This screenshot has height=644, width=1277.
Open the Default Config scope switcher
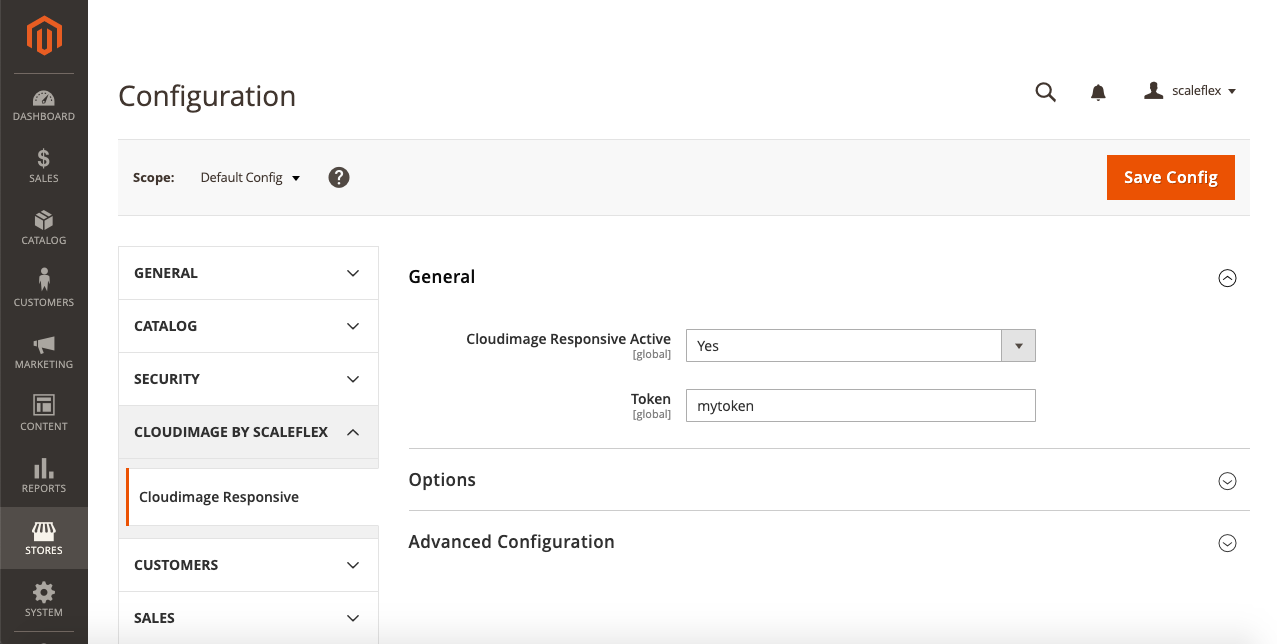[250, 178]
